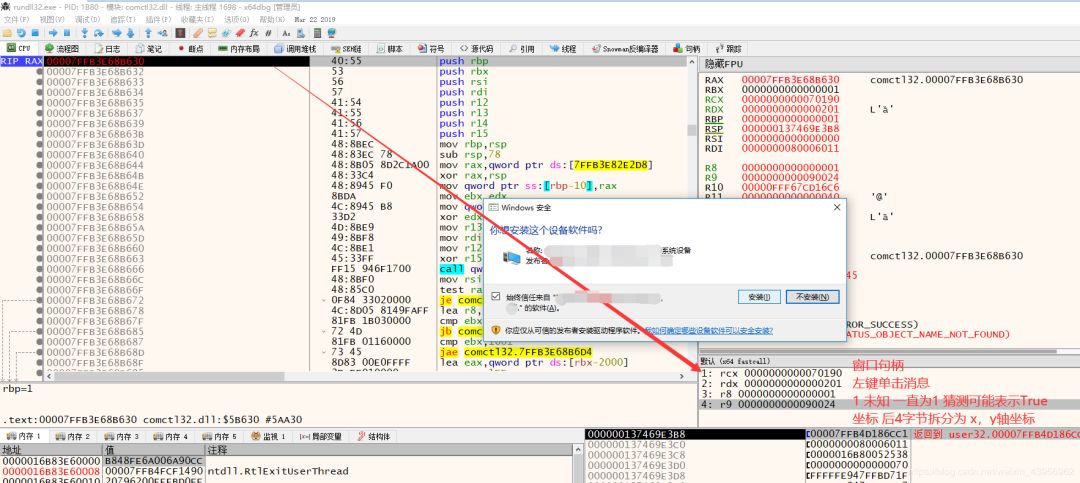Click the restart debugging toolbar icon
The width and height of the screenshot is (1080, 483).
pyautogui.click(x=22, y=33)
